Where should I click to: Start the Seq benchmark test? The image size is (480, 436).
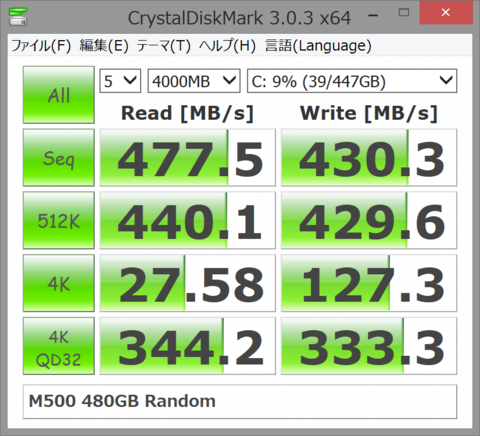59,158
